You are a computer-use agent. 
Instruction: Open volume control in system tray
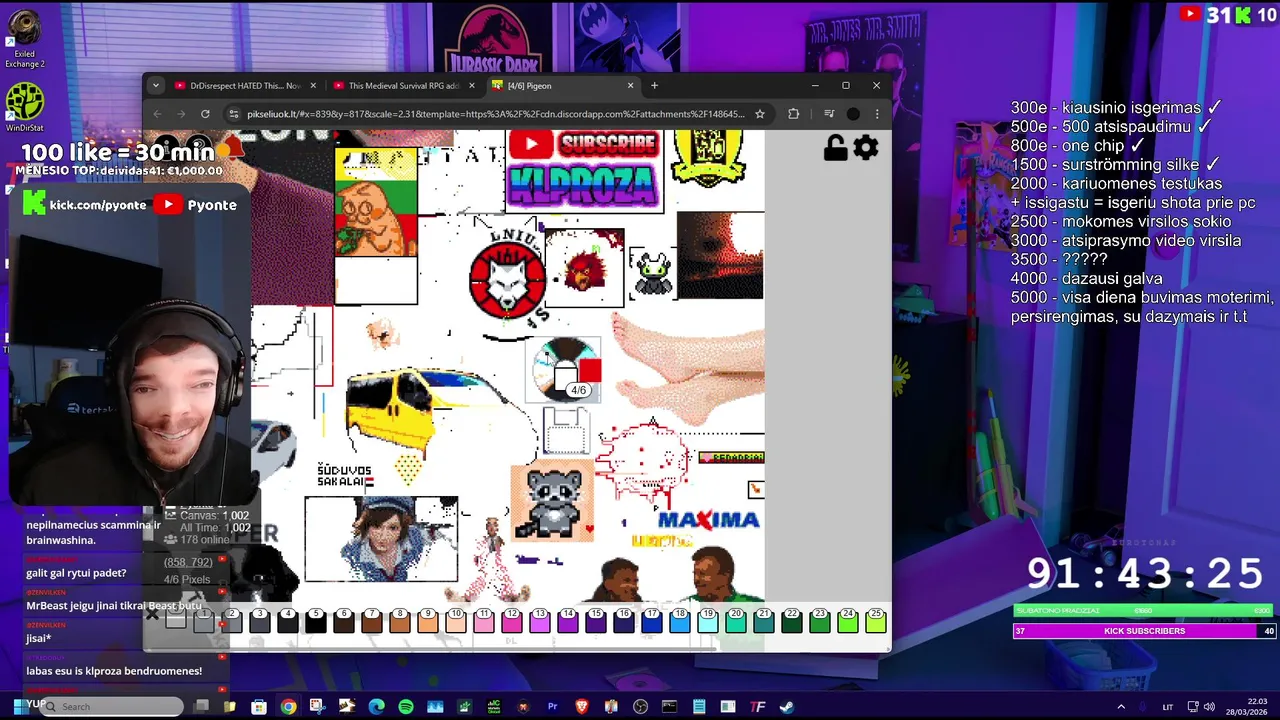click(x=1209, y=707)
